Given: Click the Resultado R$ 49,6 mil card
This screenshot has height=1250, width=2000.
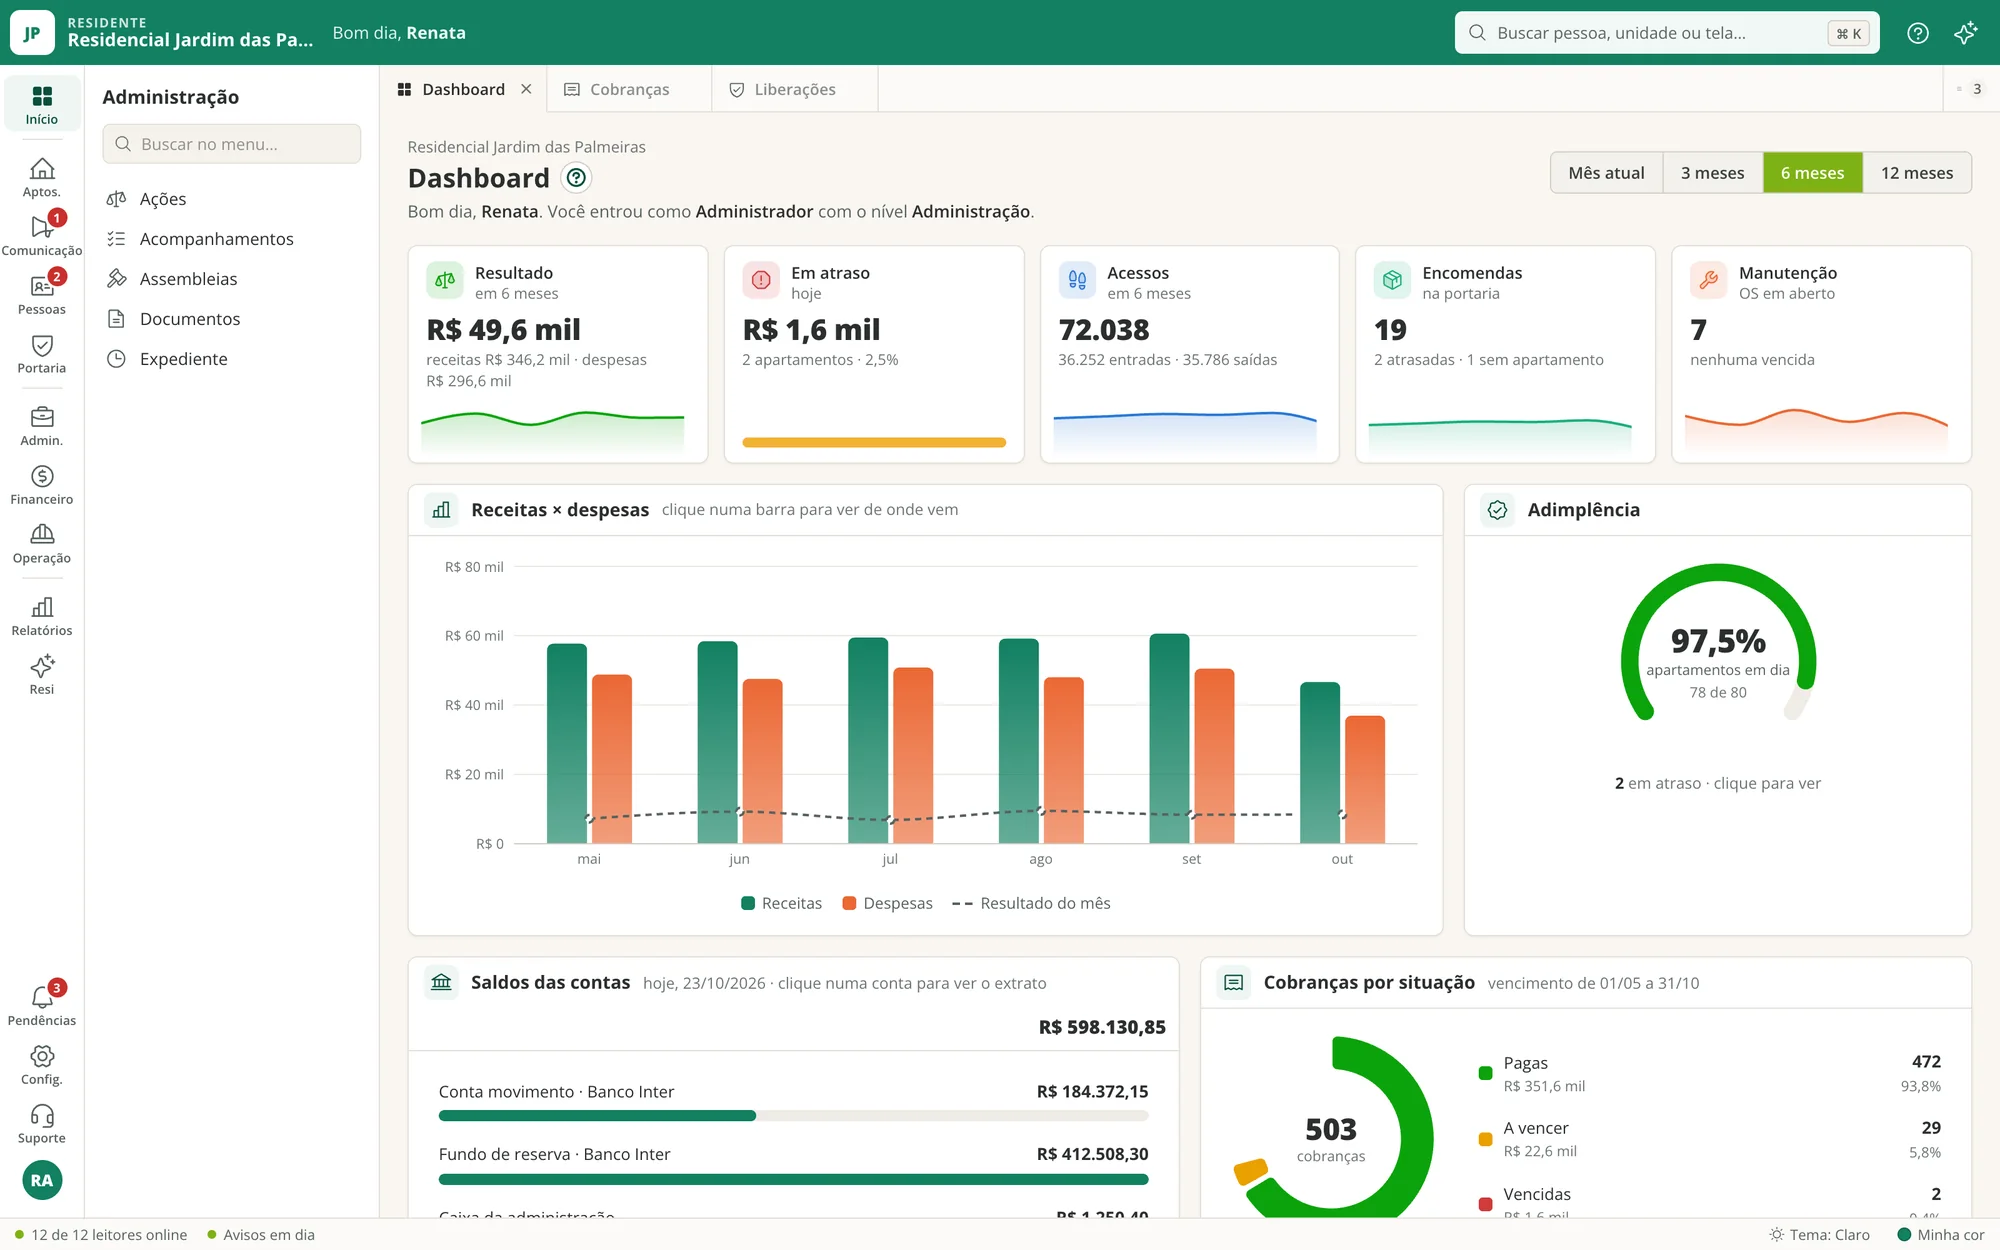Looking at the screenshot, I should click(557, 354).
